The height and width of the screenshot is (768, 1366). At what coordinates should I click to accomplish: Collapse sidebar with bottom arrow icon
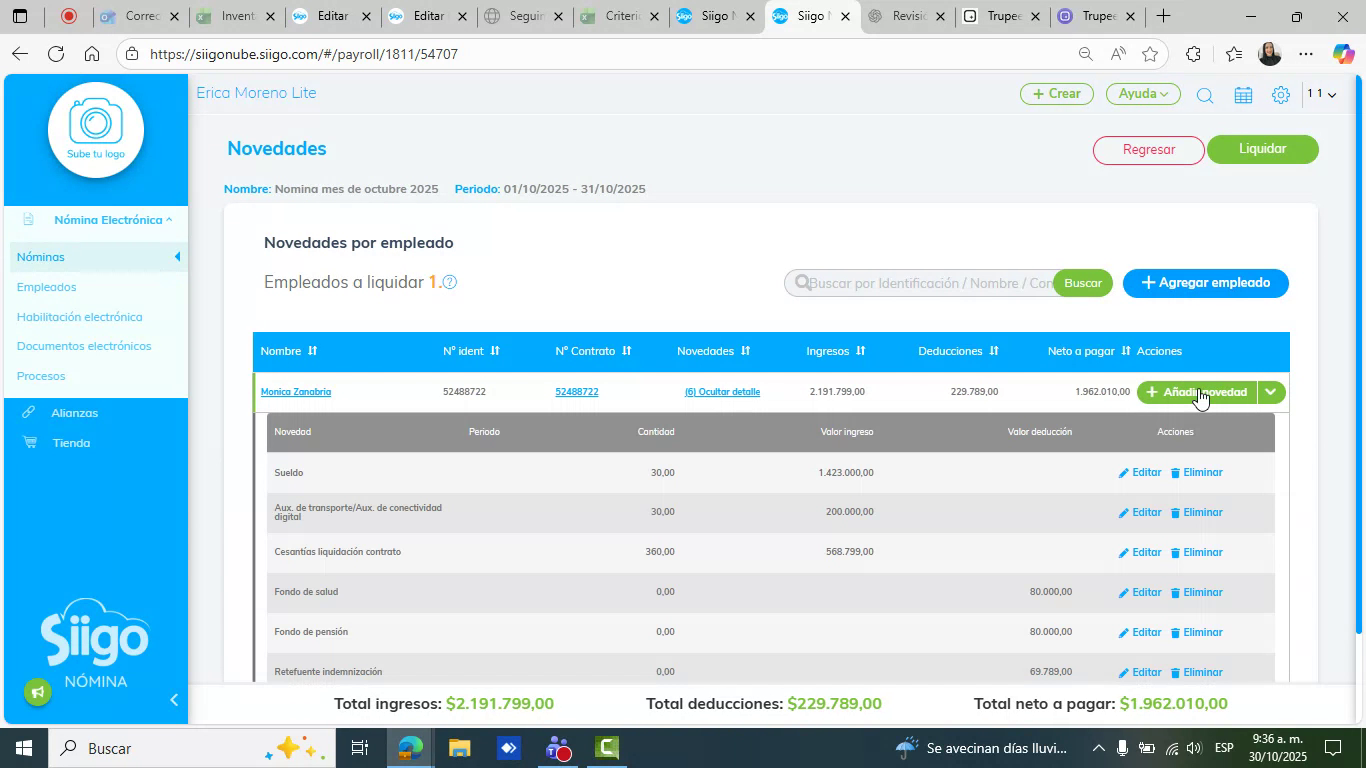point(174,700)
